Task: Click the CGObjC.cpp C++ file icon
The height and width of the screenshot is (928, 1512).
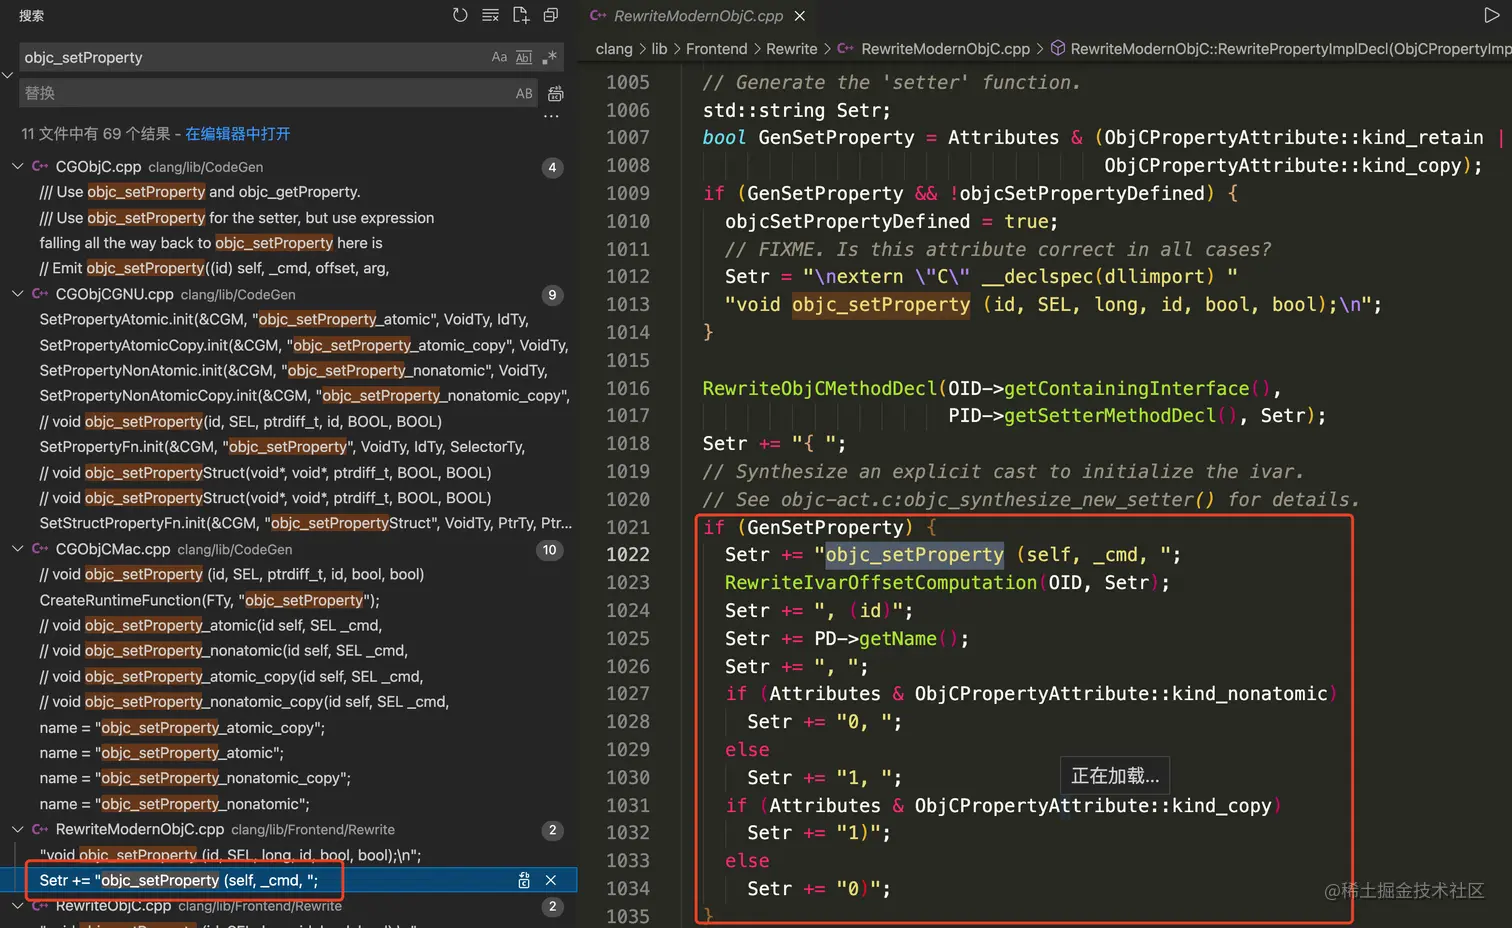Action: point(40,166)
